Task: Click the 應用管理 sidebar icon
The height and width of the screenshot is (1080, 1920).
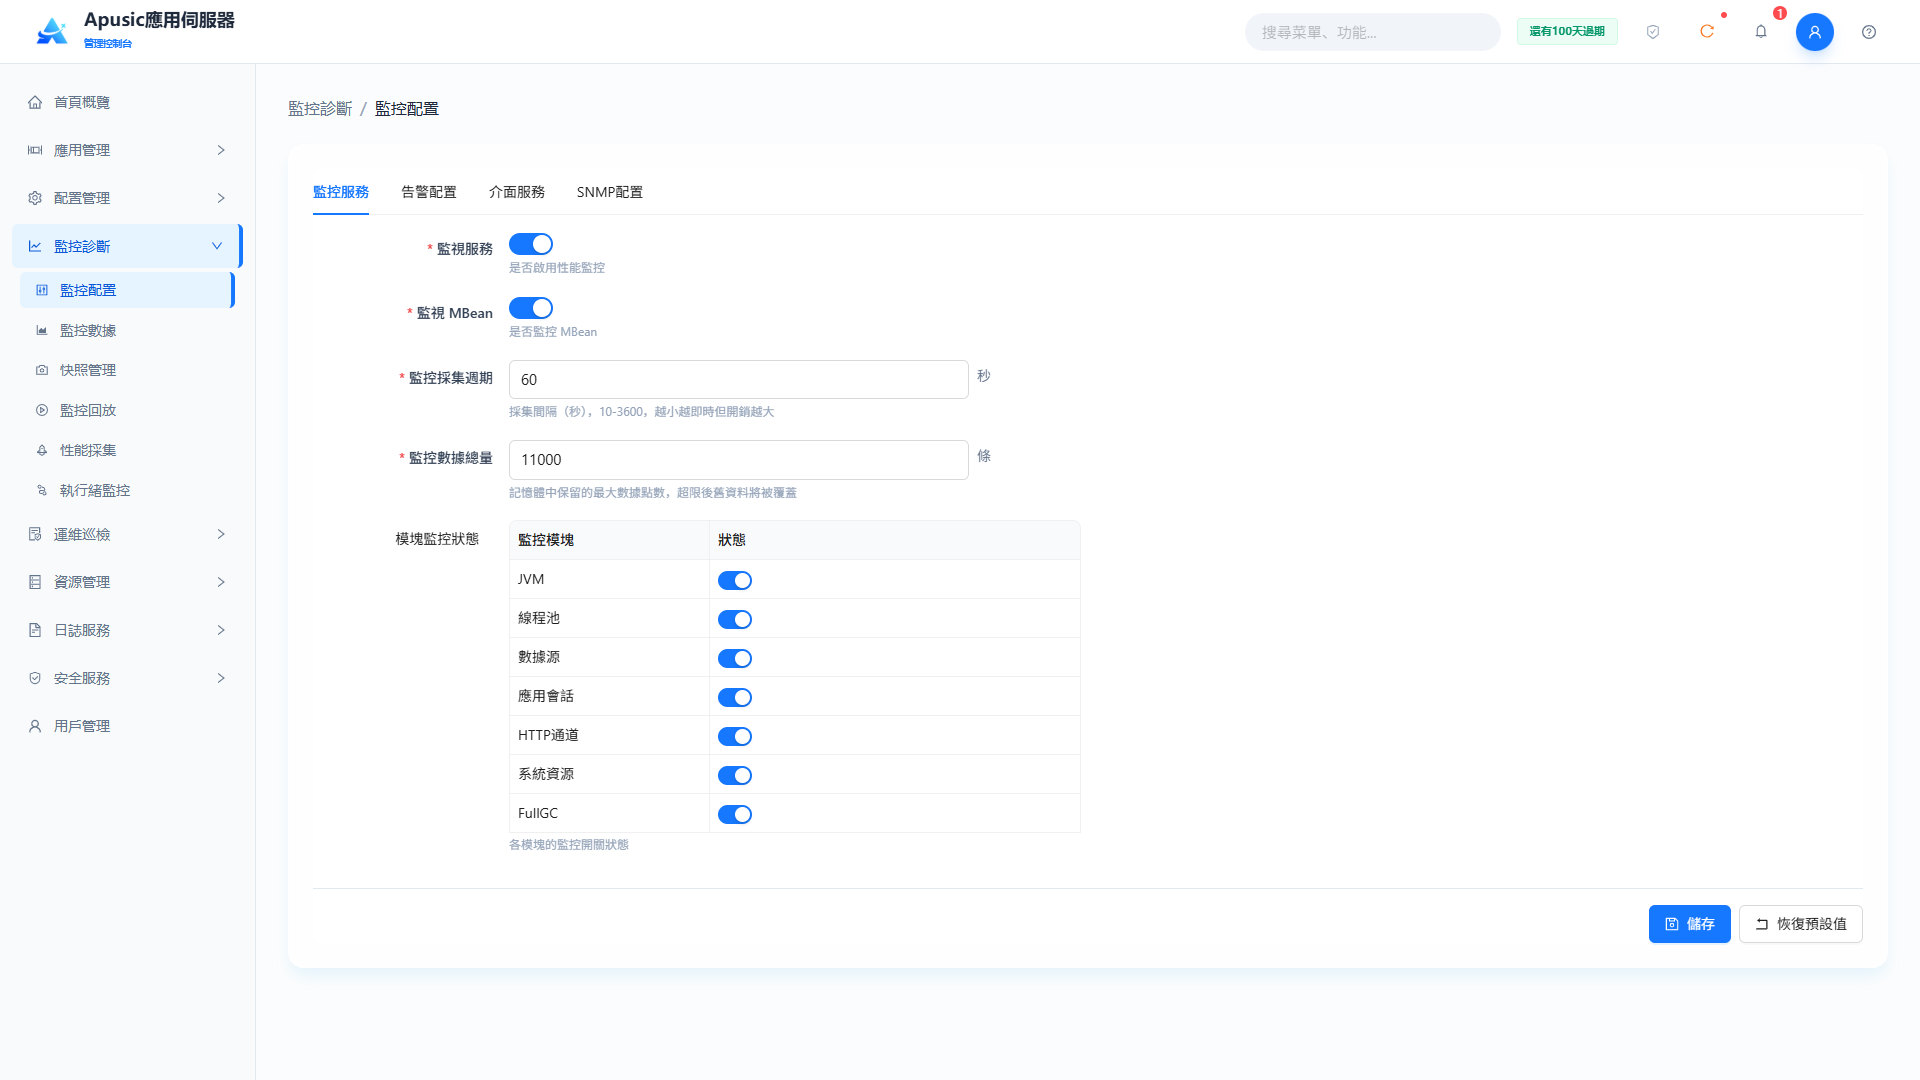Action: click(x=35, y=150)
